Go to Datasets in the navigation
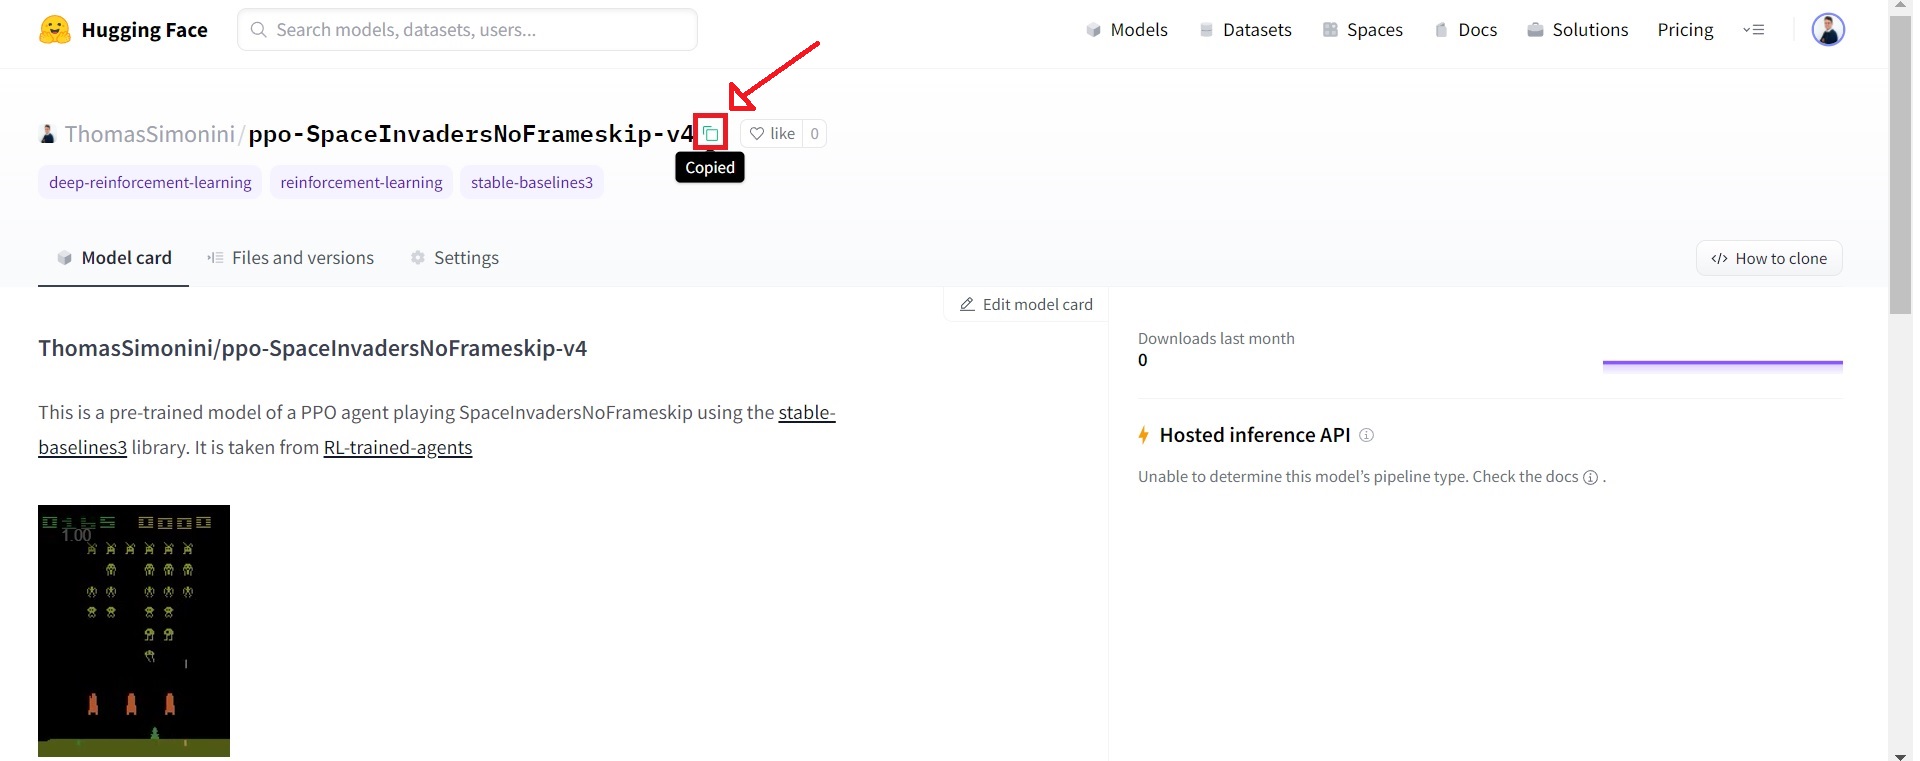Image resolution: width=1920 pixels, height=761 pixels. tap(1245, 30)
